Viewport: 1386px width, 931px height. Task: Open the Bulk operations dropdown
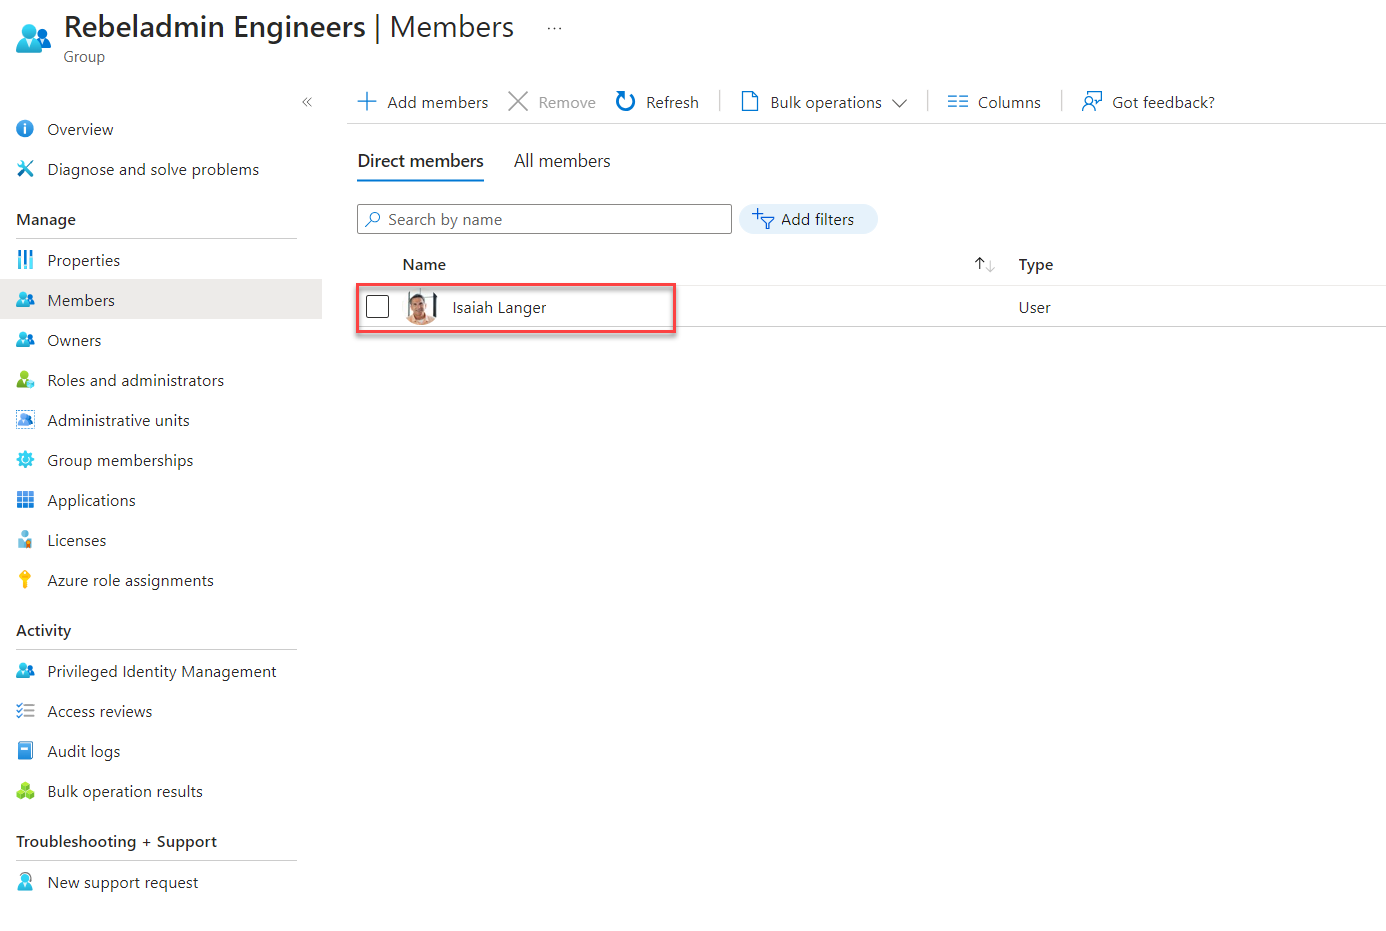click(x=825, y=102)
